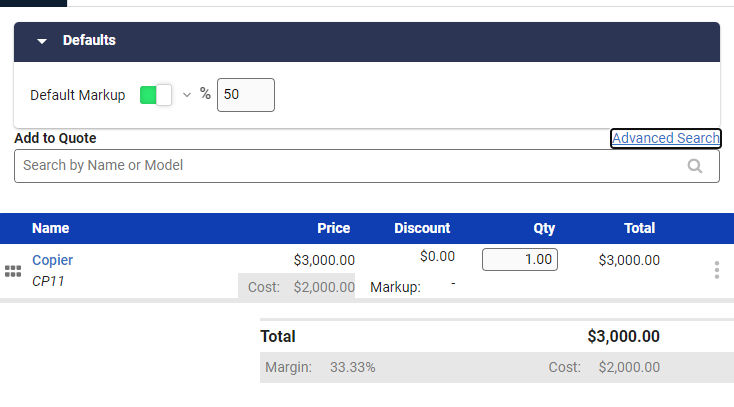Image resolution: width=734 pixels, height=407 pixels.
Task: Grab the Copier row drag handle icon
Action: pos(13,272)
